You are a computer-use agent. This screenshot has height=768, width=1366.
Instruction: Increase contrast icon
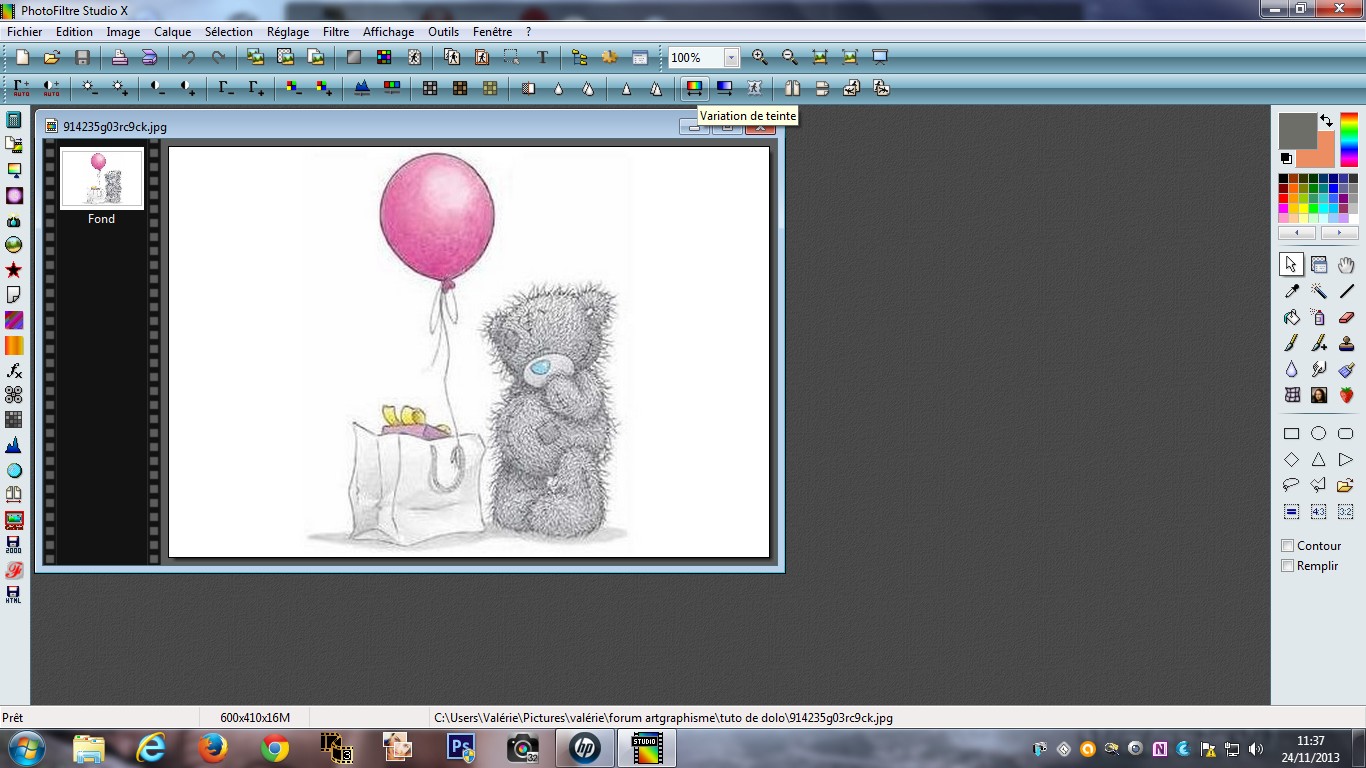[187, 88]
